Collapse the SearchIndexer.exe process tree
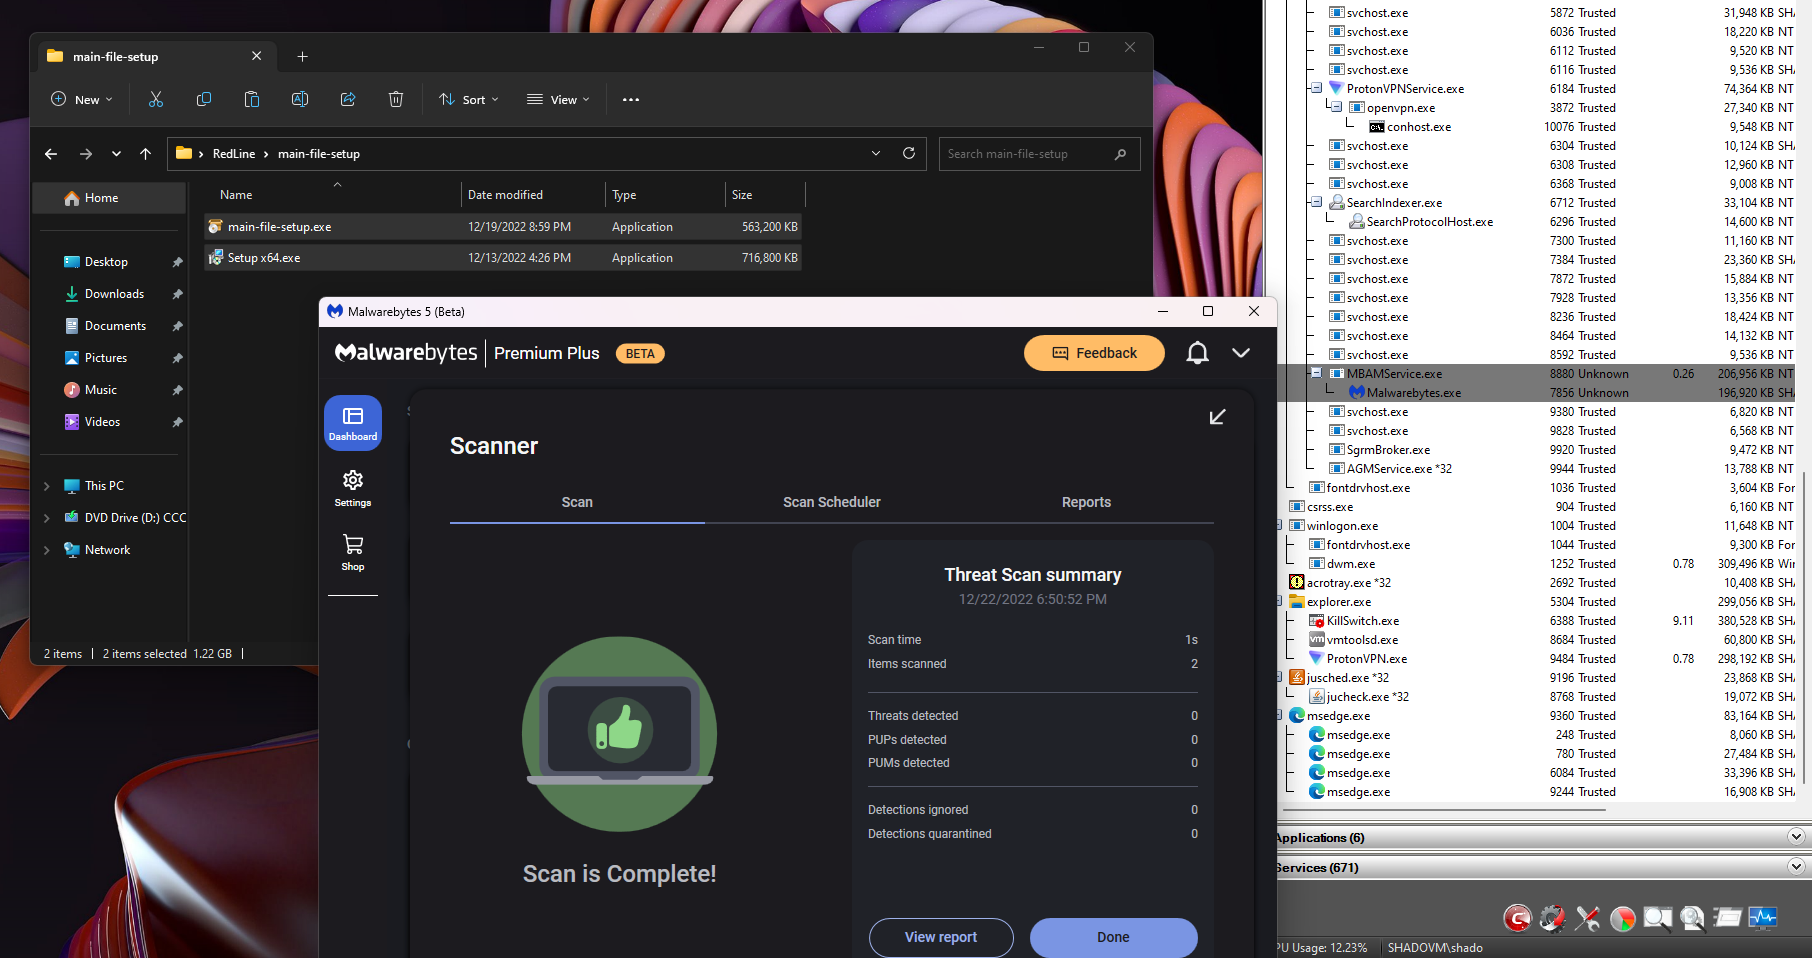The width and height of the screenshot is (1812, 958). 1317,202
